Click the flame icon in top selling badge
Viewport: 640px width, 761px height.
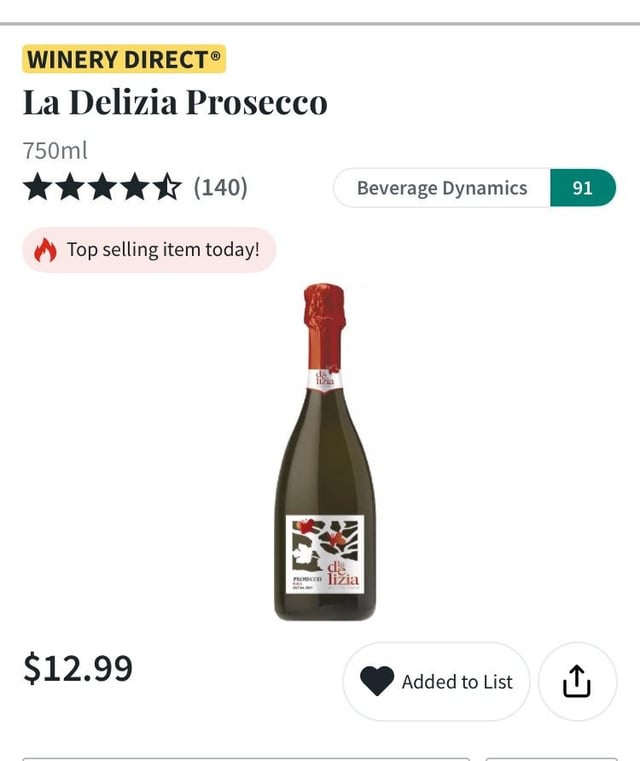pyautogui.click(x=46, y=250)
